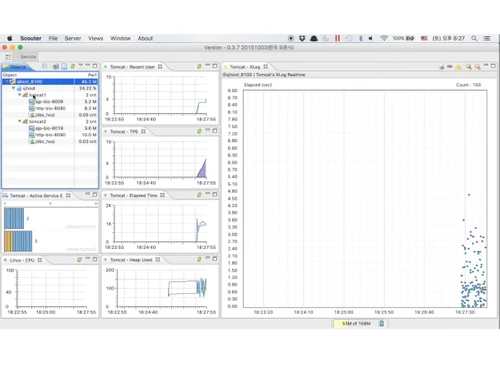Click the yellow warning icon in XLog toolbar
Screen dimensions: 500x375
point(459,67)
